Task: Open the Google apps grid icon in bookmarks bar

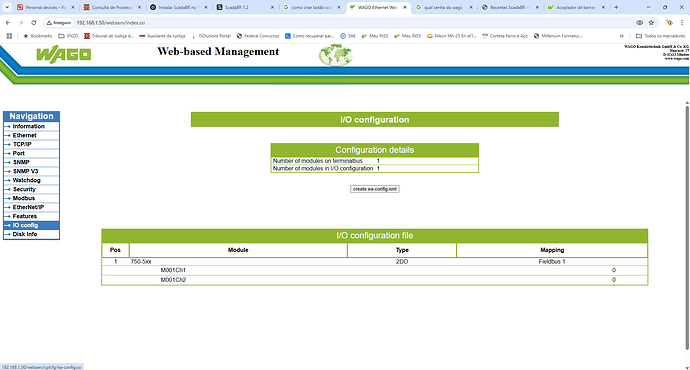Action: pyautogui.click(x=9, y=36)
